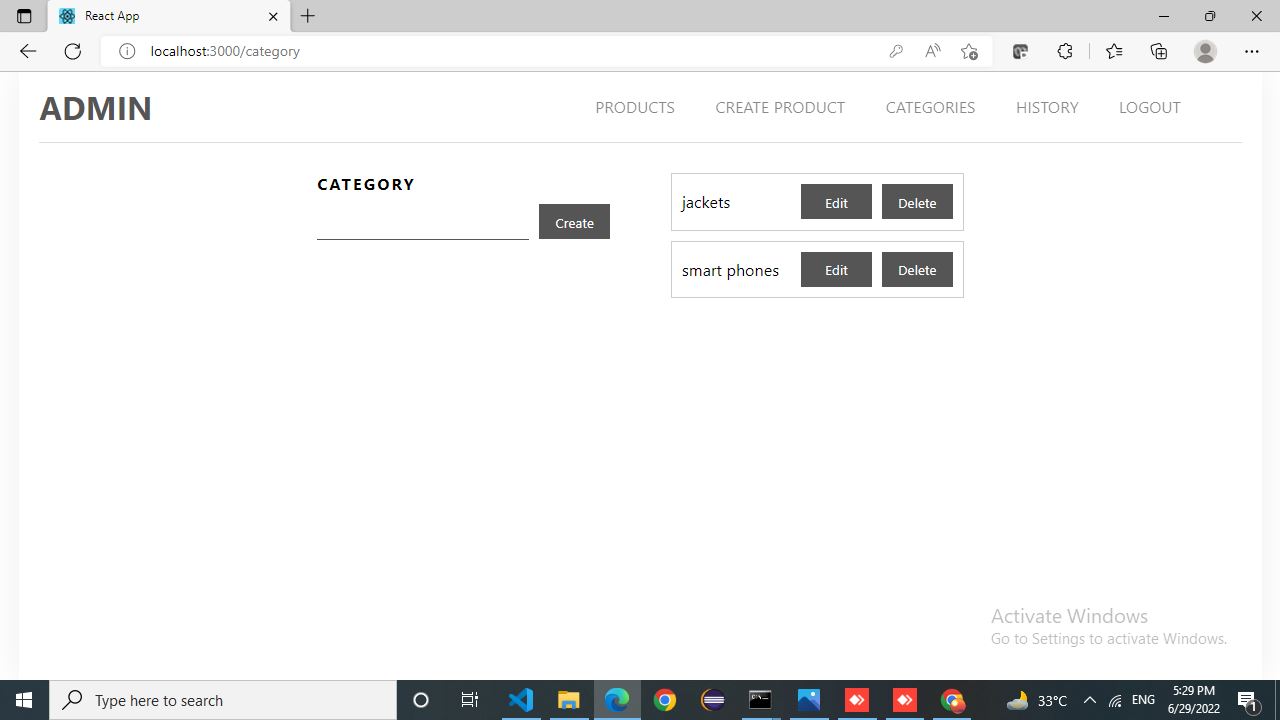This screenshot has width=1280, height=720.
Task: Go back using the browser back arrow
Action: 27,51
